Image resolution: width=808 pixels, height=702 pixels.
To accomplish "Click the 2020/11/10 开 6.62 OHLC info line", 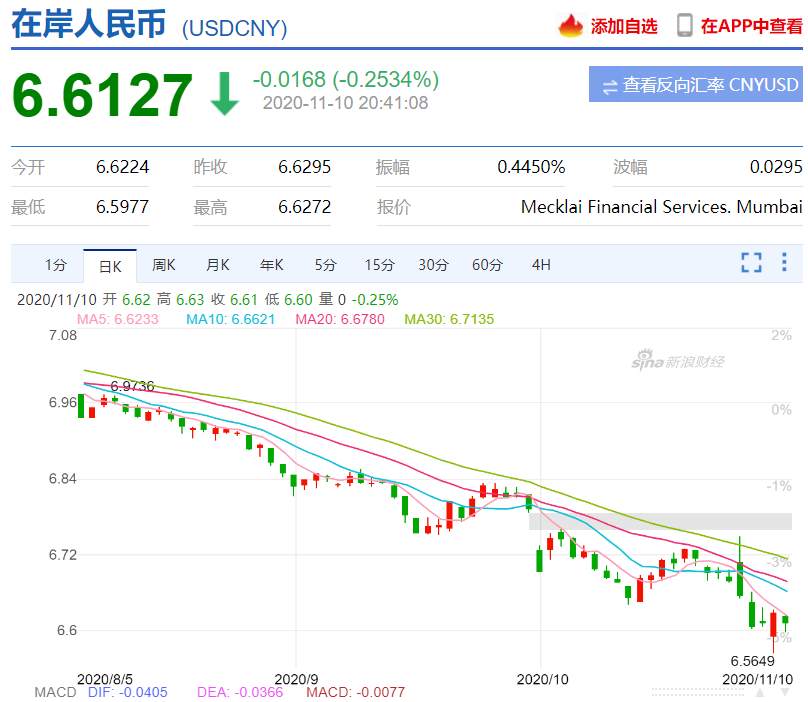I will [x=208, y=299].
